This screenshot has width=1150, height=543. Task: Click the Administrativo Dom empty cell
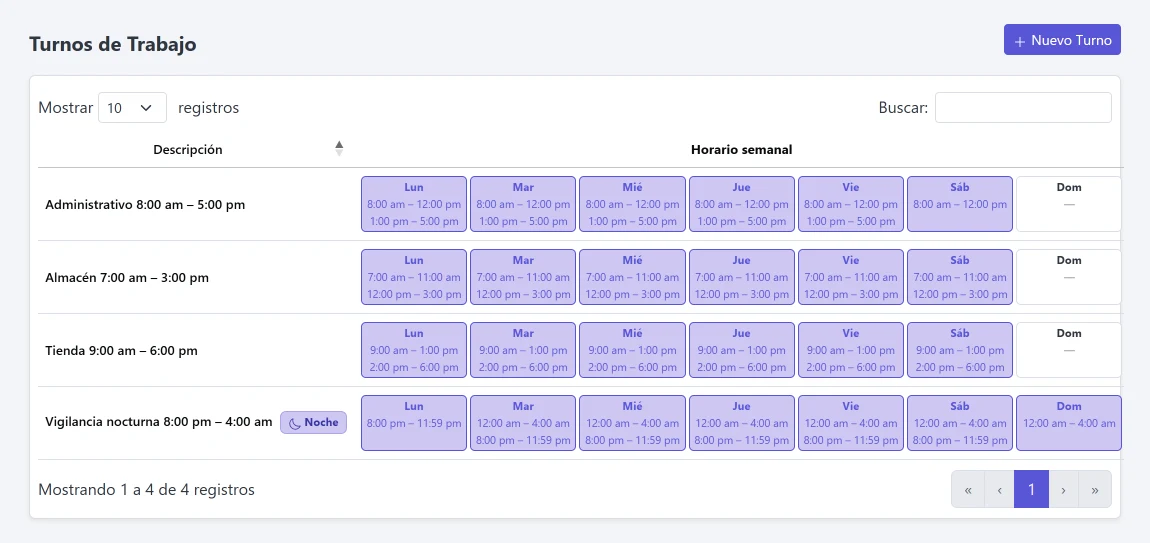tap(1069, 204)
